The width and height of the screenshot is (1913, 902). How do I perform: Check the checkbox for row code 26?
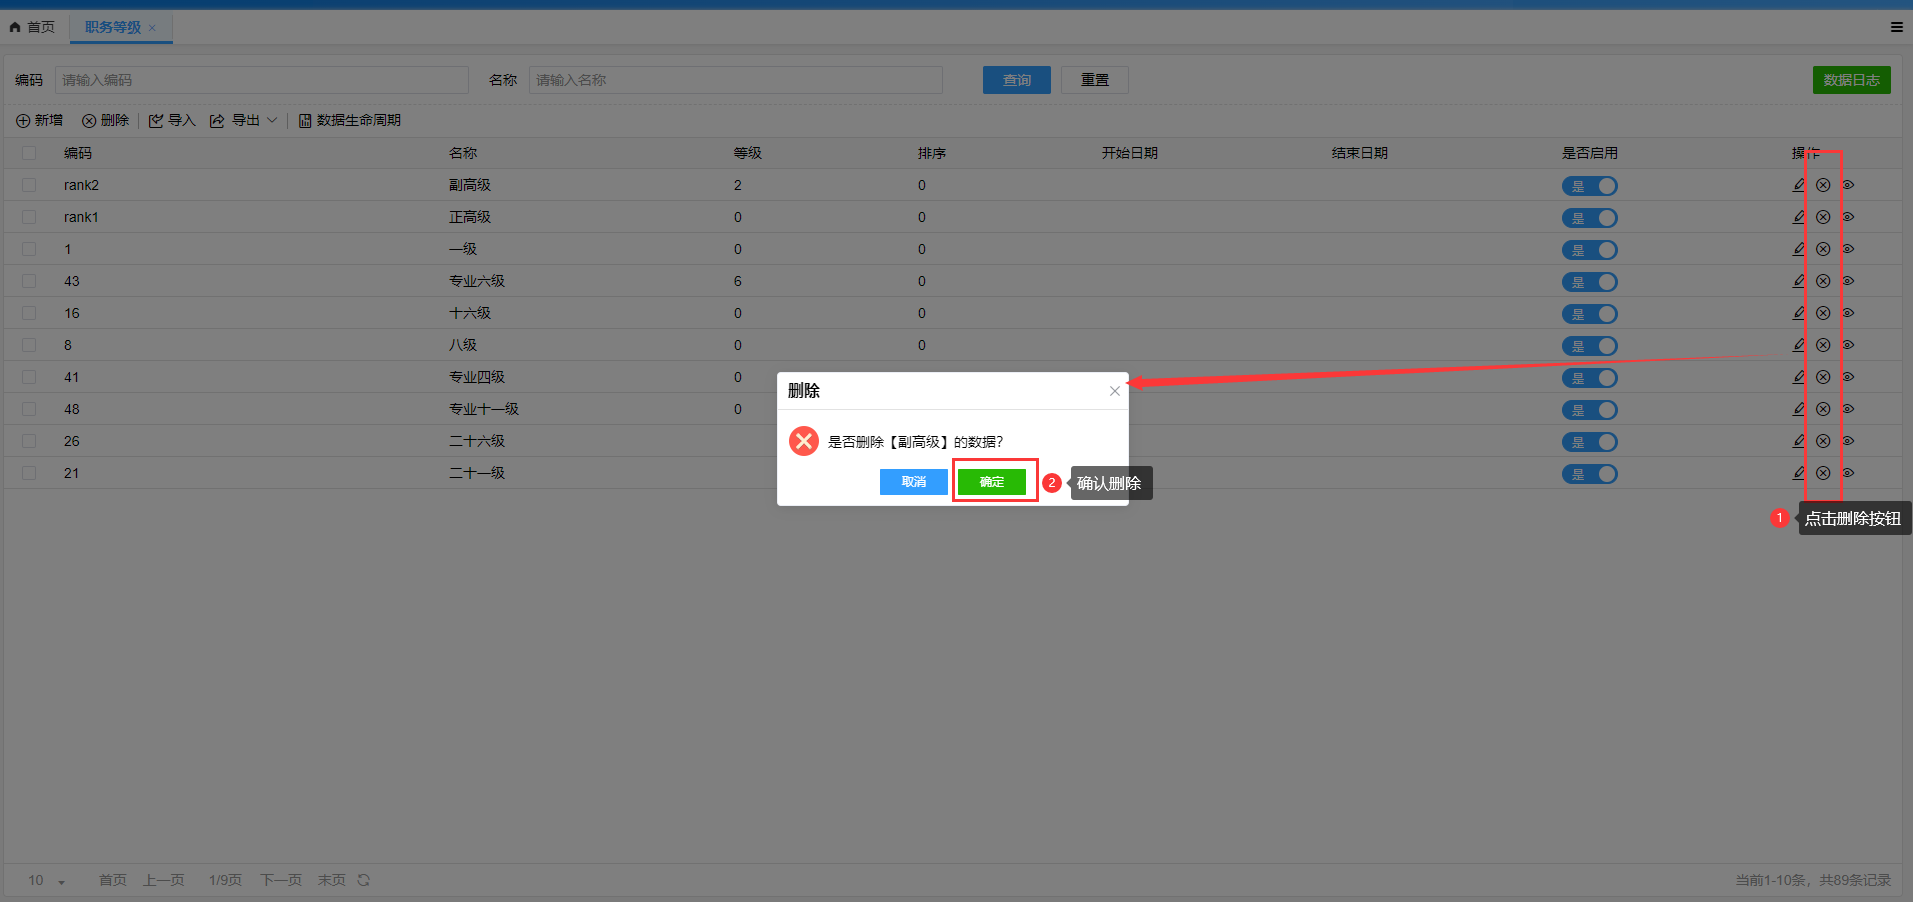click(x=29, y=441)
